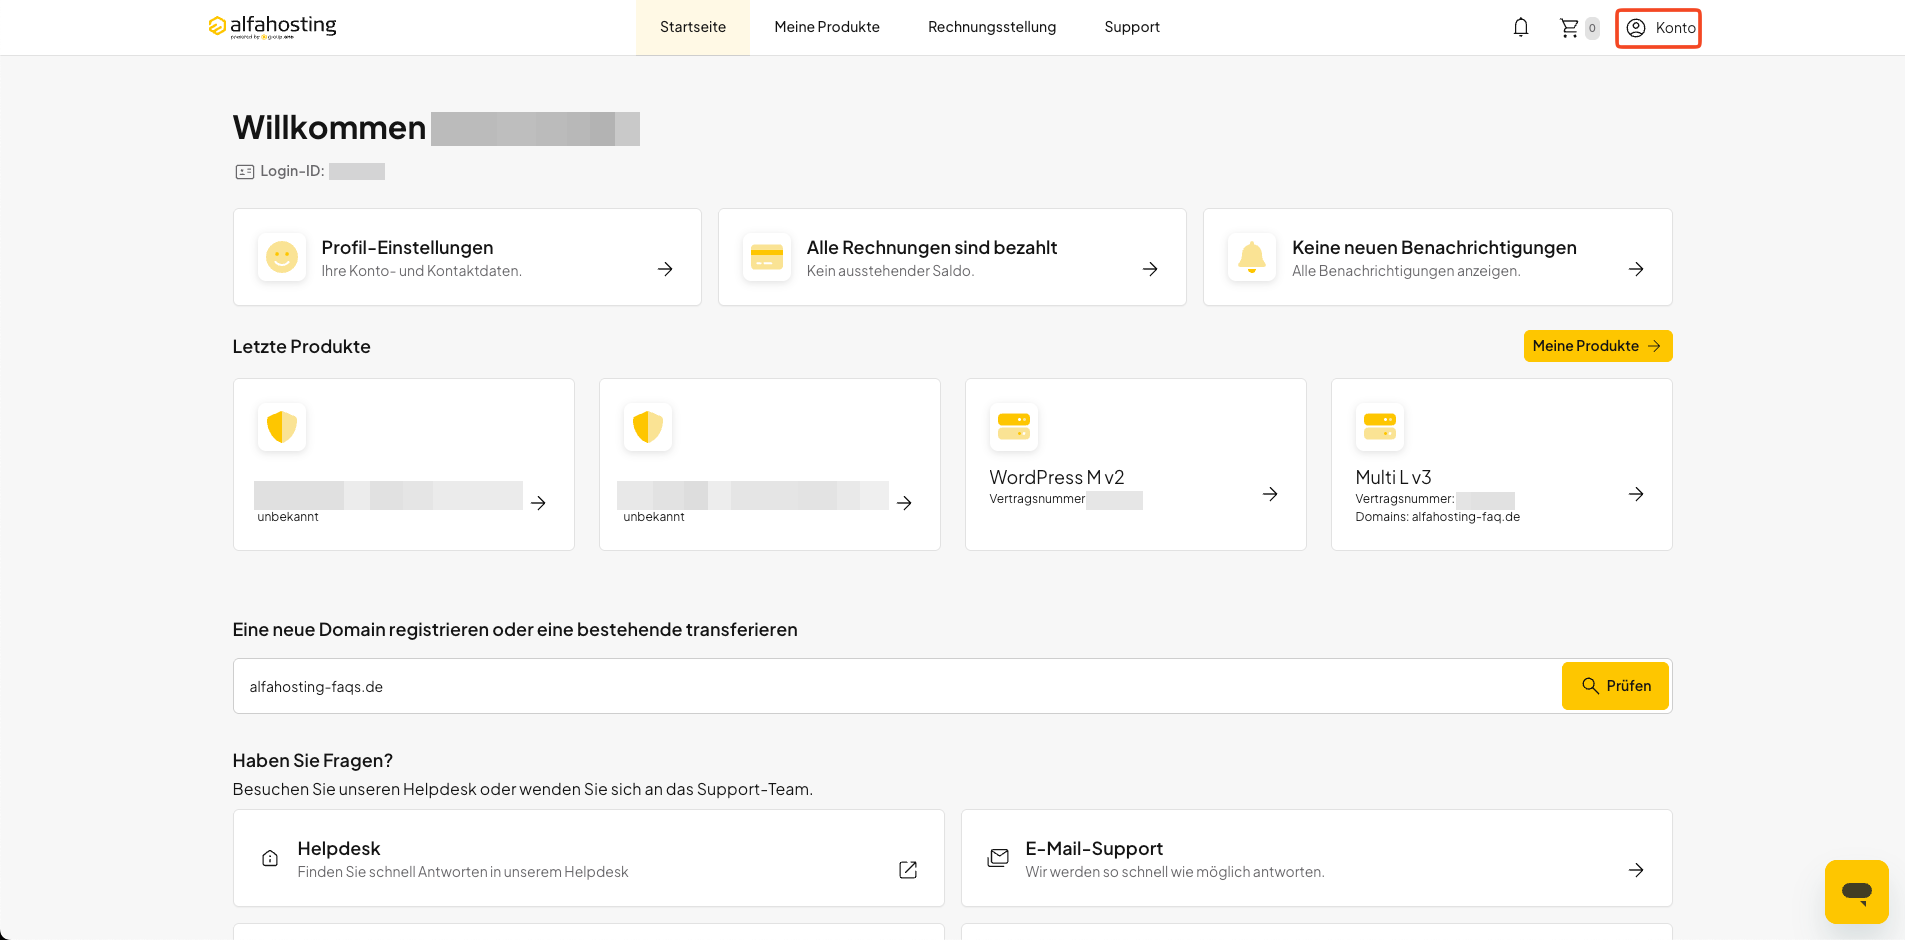This screenshot has height=940, width=1905.
Task: Click the arrow on Profil-Einstellungen card
Action: [x=665, y=269]
